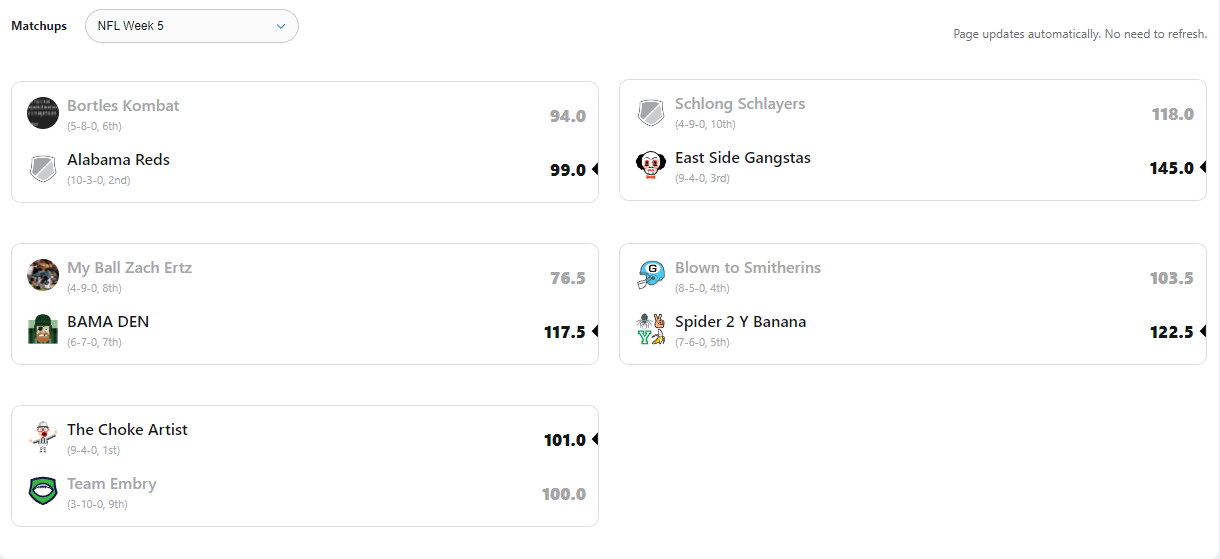Click the East Side Gangstas clown avatar
The image size is (1220, 559).
click(651, 166)
